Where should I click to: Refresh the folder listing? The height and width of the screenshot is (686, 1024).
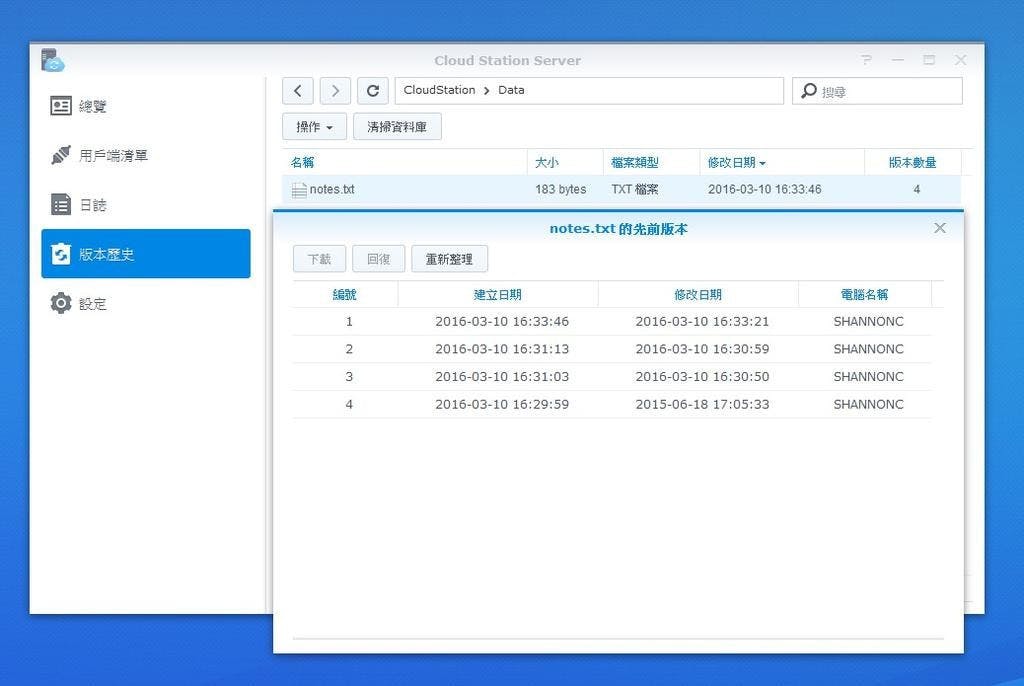[373, 91]
